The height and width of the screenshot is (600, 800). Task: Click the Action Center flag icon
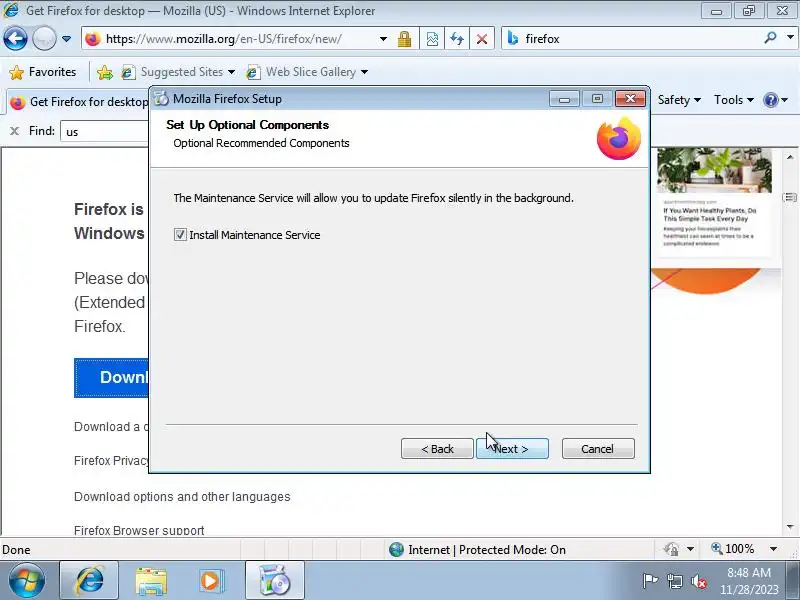tap(650, 581)
